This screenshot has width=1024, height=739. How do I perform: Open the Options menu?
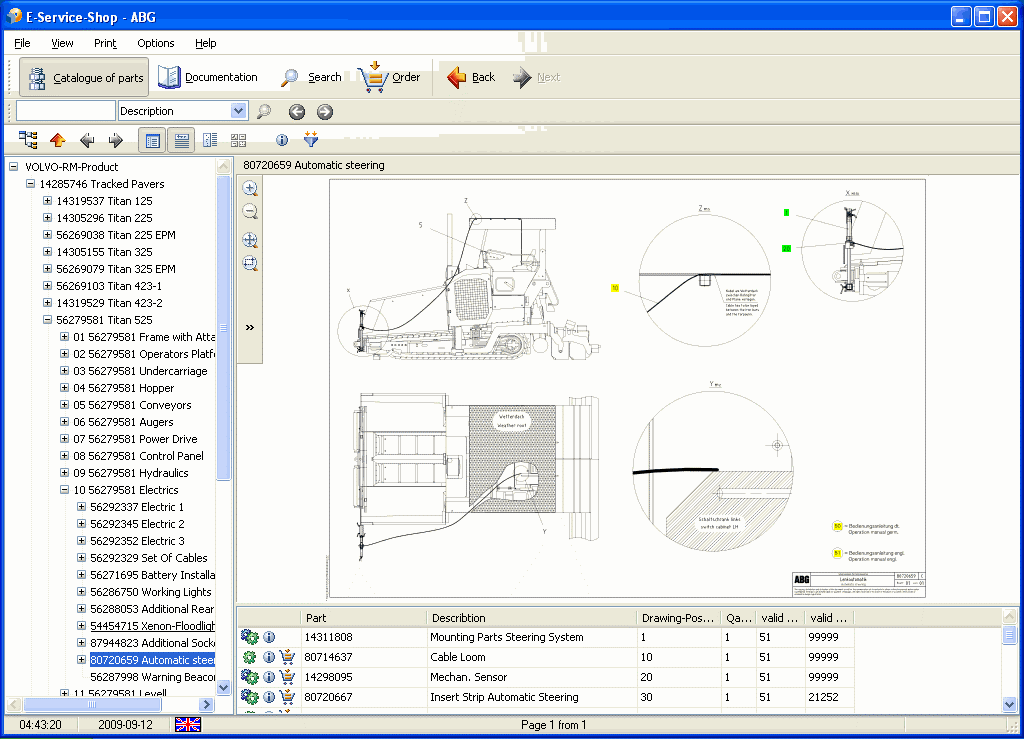click(x=155, y=43)
